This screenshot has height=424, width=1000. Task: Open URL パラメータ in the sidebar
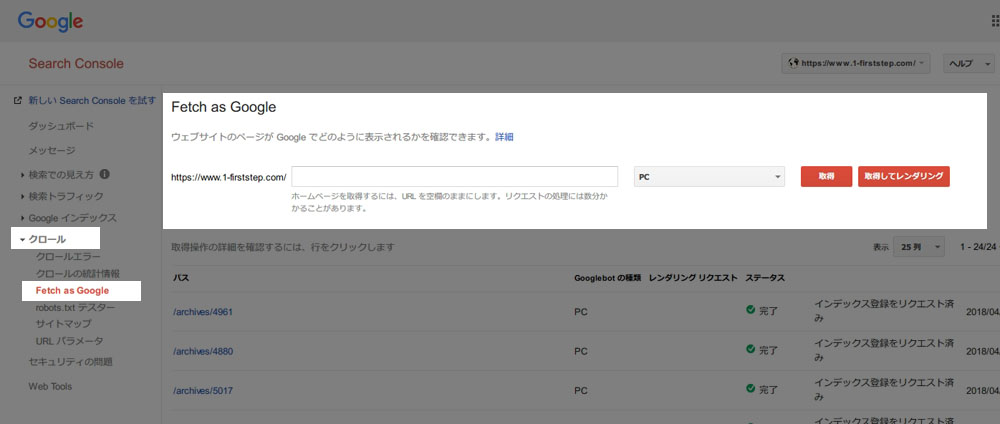70,341
